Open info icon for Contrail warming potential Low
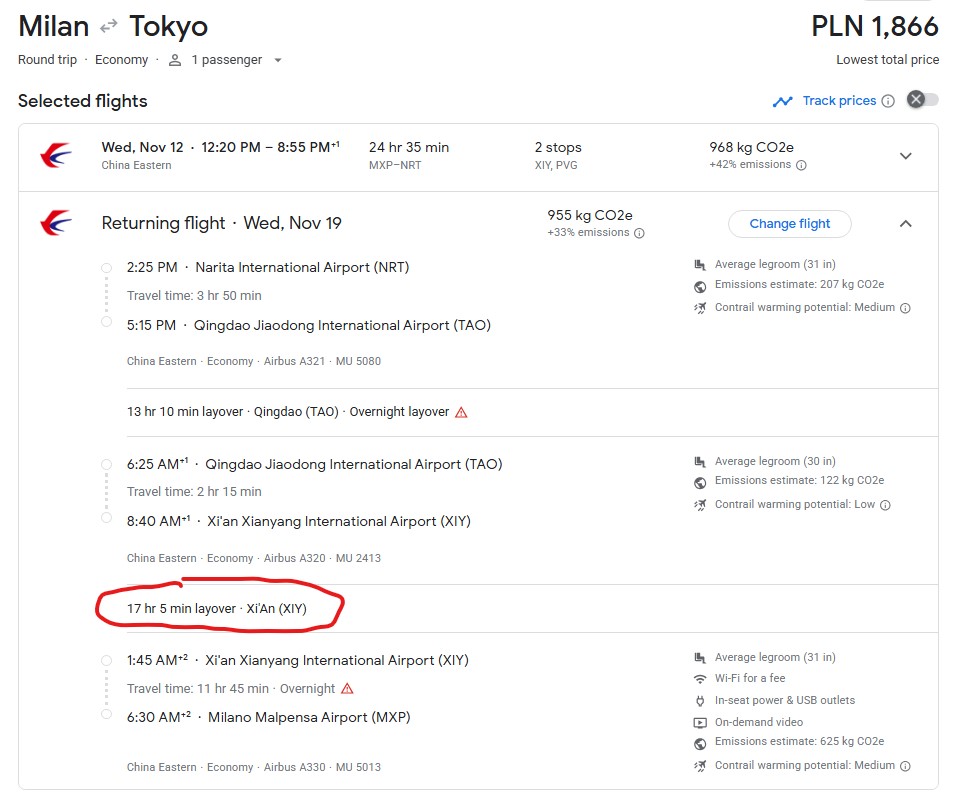The image size is (970, 798). pos(885,505)
